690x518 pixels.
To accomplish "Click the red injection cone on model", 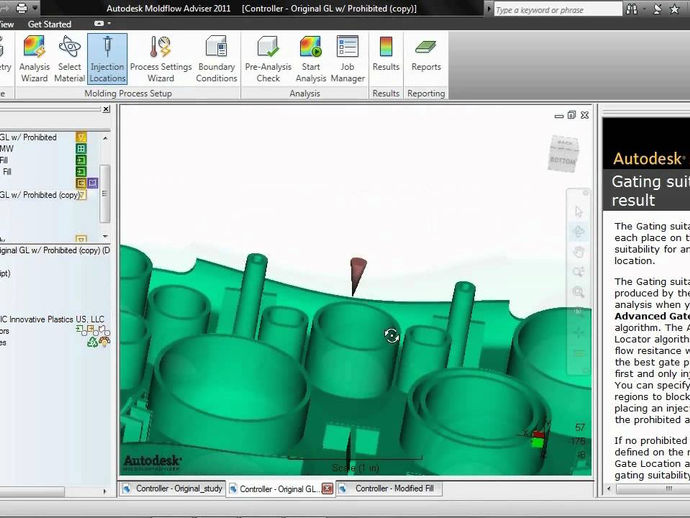I will click(357, 276).
